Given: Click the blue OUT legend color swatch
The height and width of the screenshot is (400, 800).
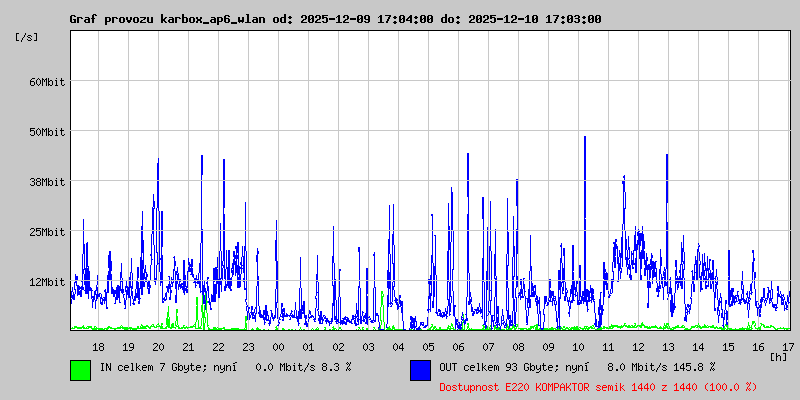Looking at the screenshot, I should click(420, 370).
